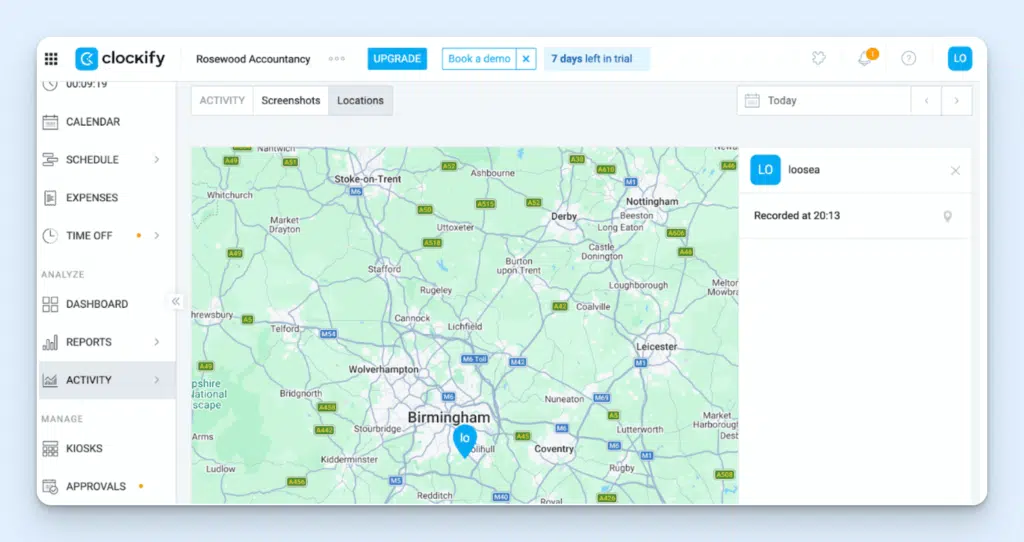Click Rosewood Accountancy workspace name
This screenshot has height=542, width=1024.
point(253,59)
